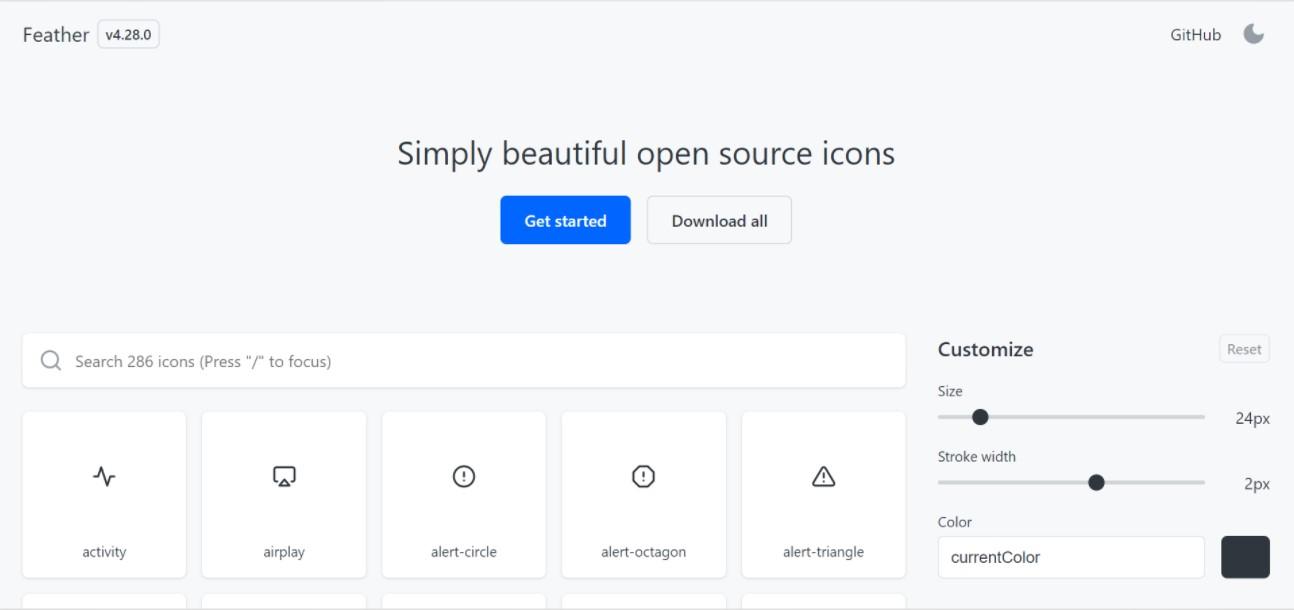Open the alert-triangle icon card
Viewport: 1294px width, 610px height.
(x=824, y=494)
